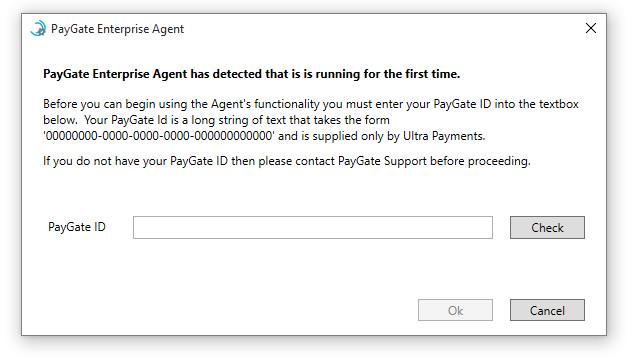Click the bold first-time detection heading

click(251, 74)
